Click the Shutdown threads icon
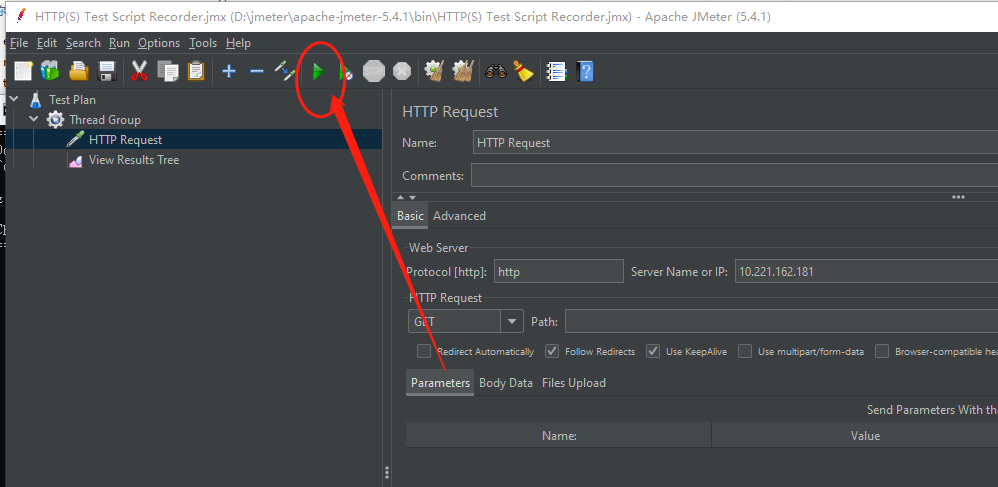 click(402, 71)
